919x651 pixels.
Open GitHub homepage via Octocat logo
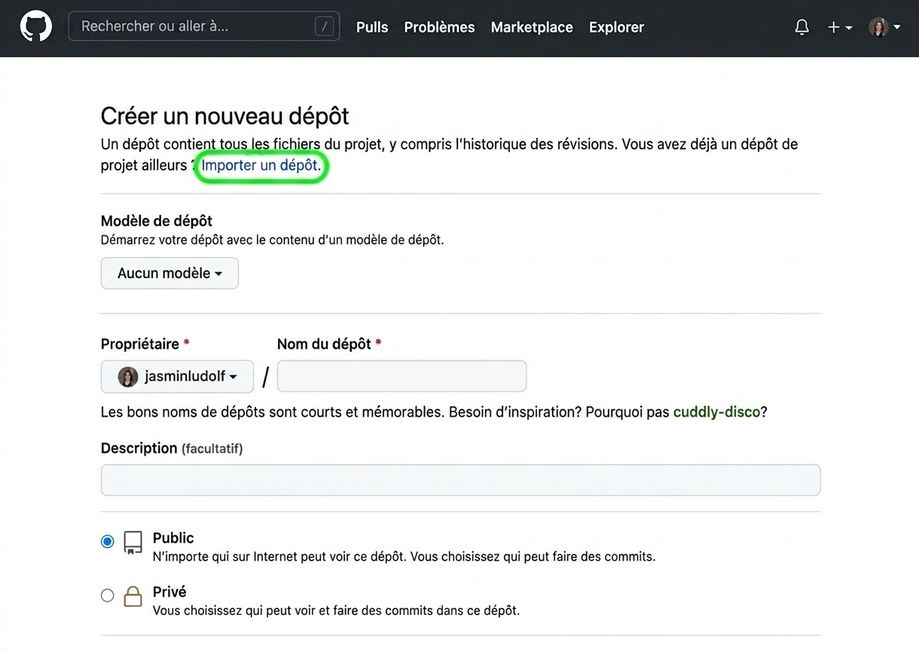[x=36, y=27]
